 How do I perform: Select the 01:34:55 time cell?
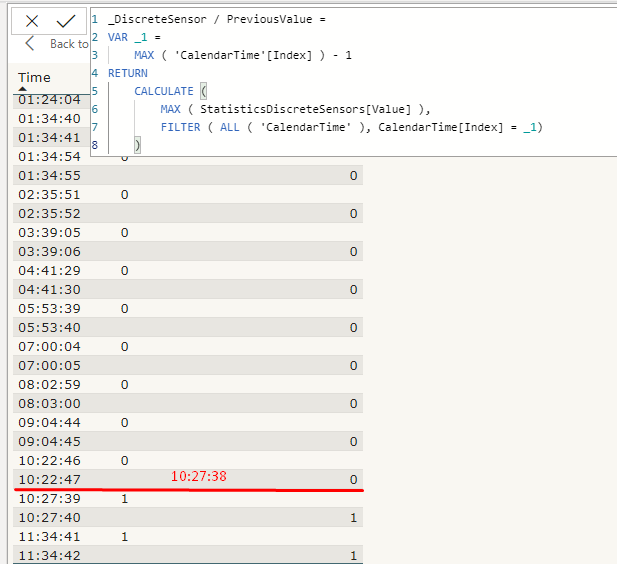(x=49, y=176)
